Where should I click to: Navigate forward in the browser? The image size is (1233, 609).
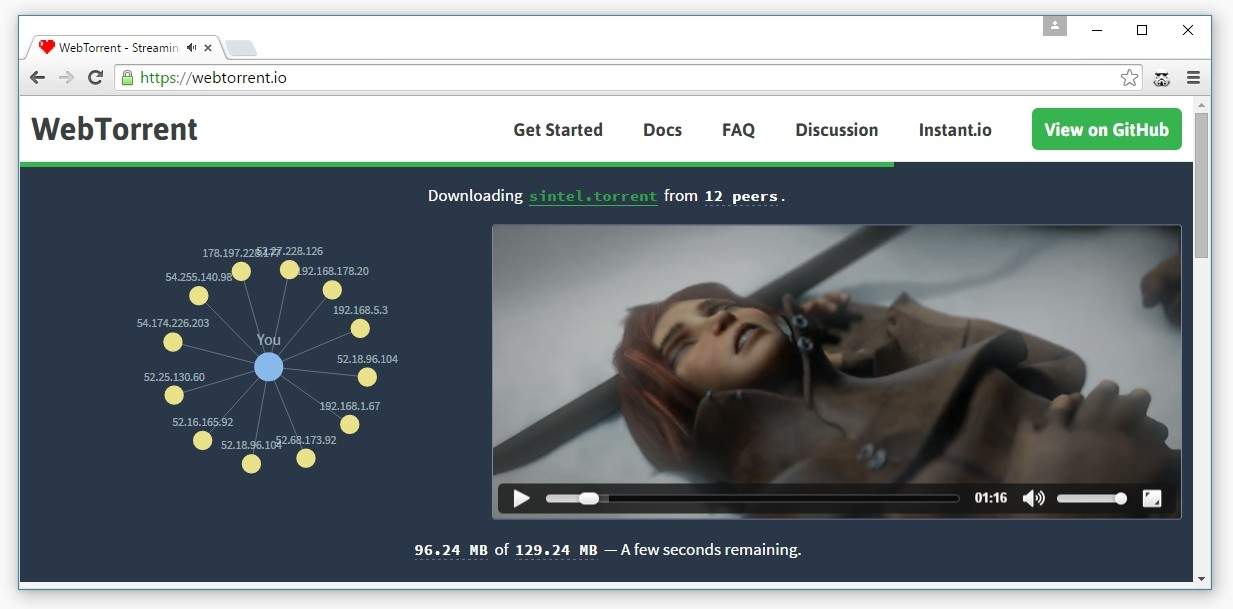click(x=66, y=77)
